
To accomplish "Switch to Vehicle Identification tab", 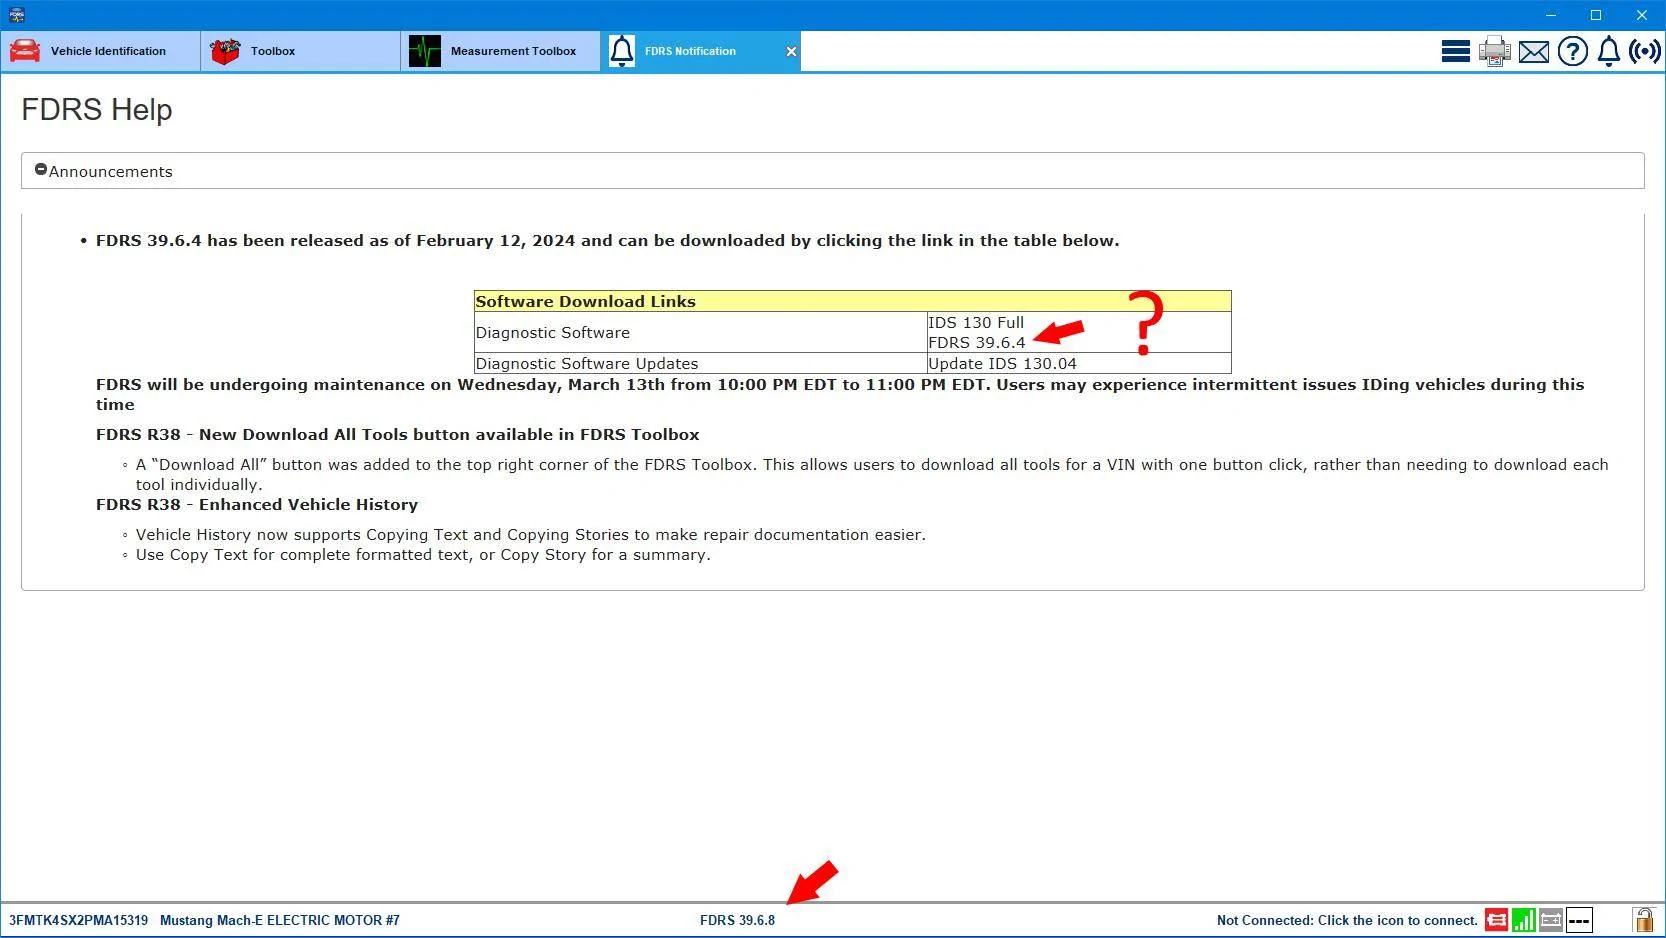I will pos(100,51).
